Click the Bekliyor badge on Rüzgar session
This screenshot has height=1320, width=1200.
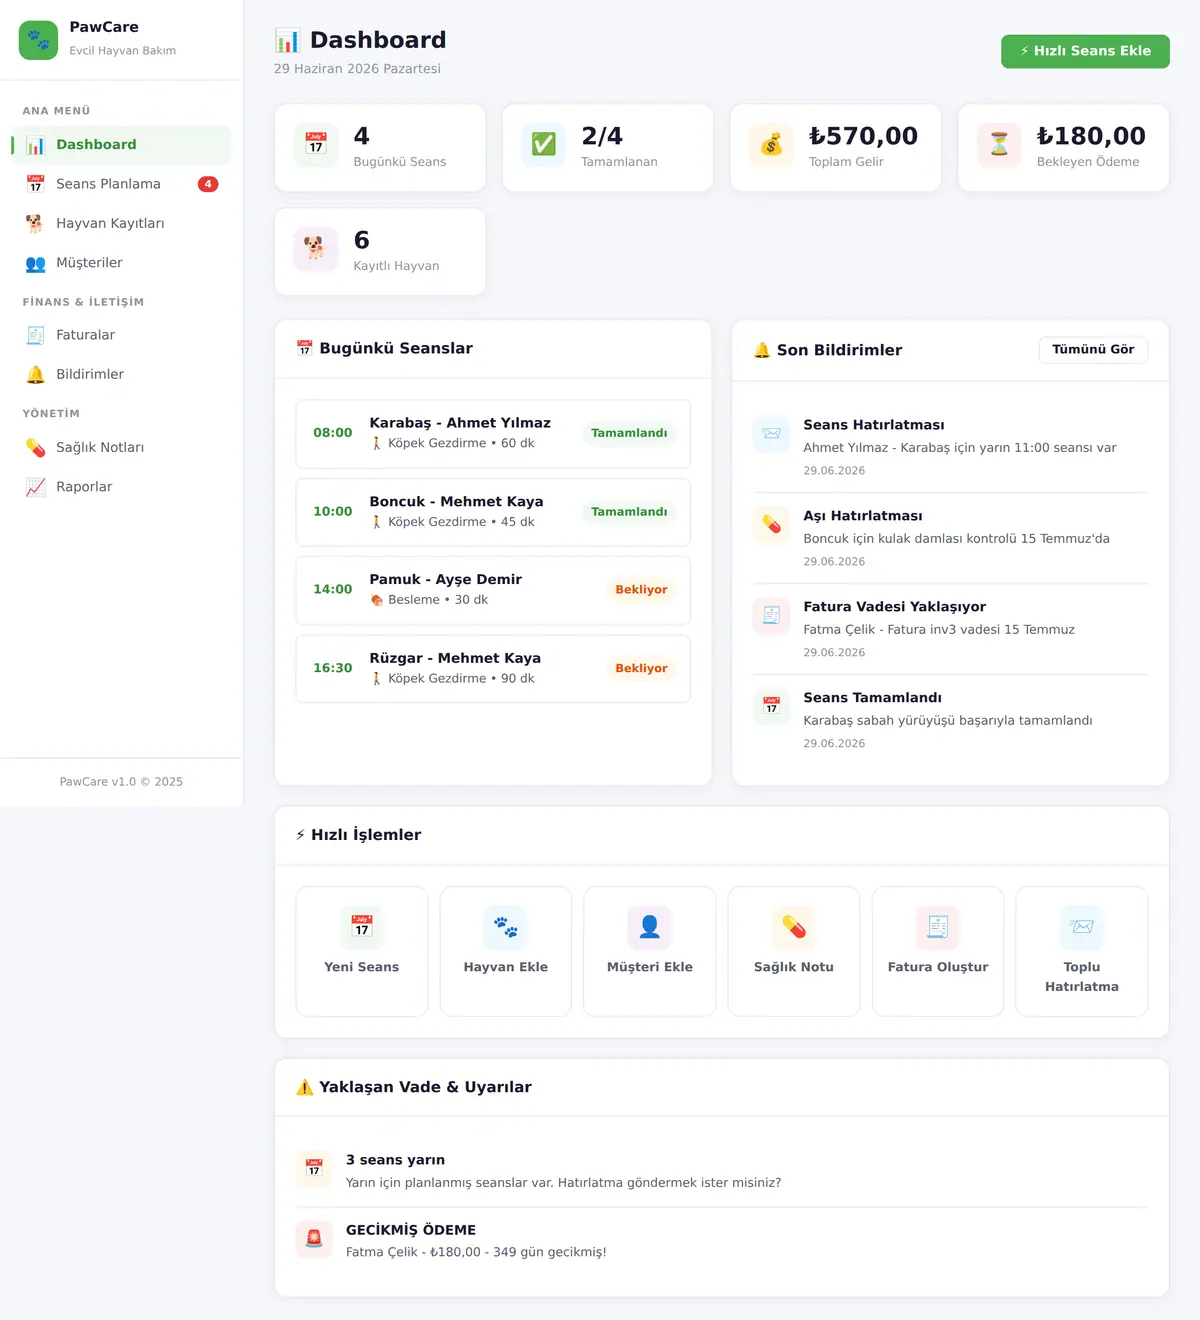tap(641, 668)
